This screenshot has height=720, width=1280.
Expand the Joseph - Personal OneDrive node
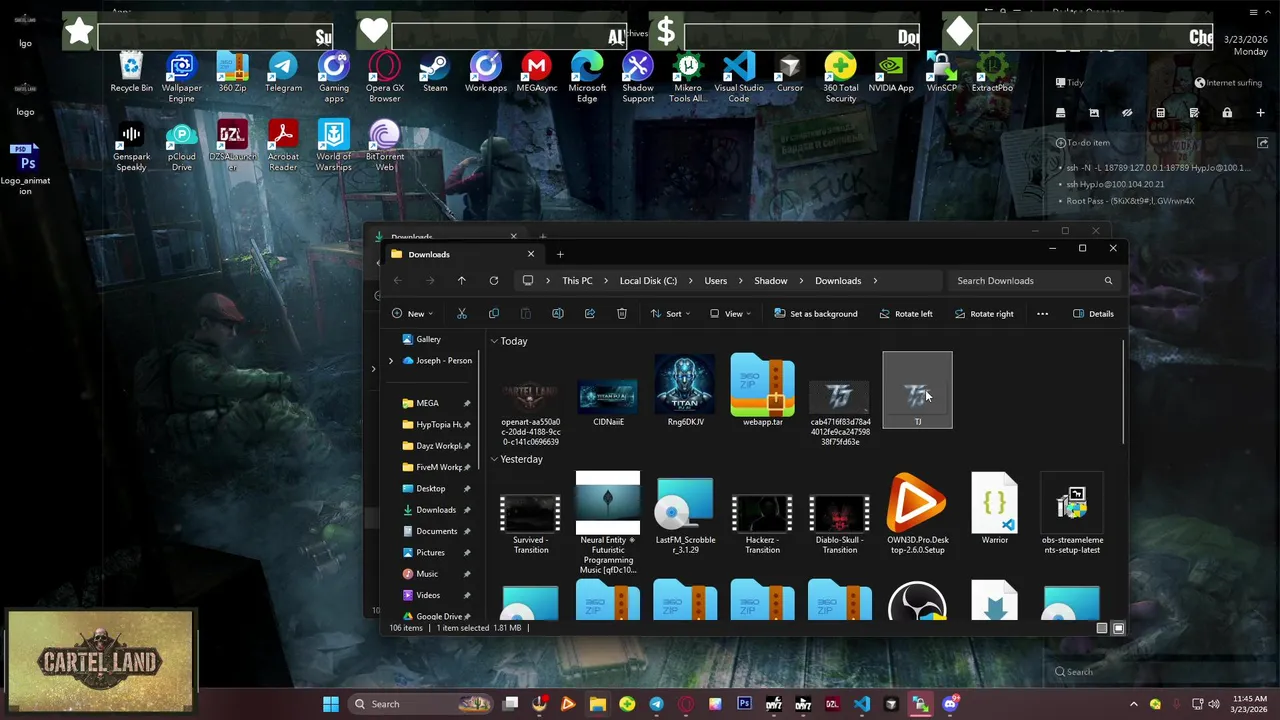point(391,361)
